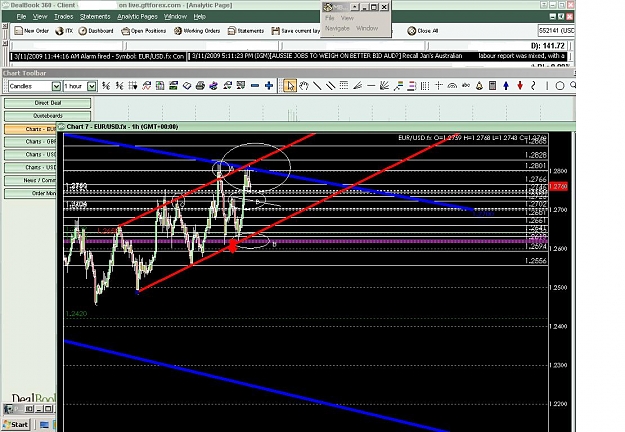
Task: Open the 1 hour timeframe dropdown
Action: click(92, 86)
